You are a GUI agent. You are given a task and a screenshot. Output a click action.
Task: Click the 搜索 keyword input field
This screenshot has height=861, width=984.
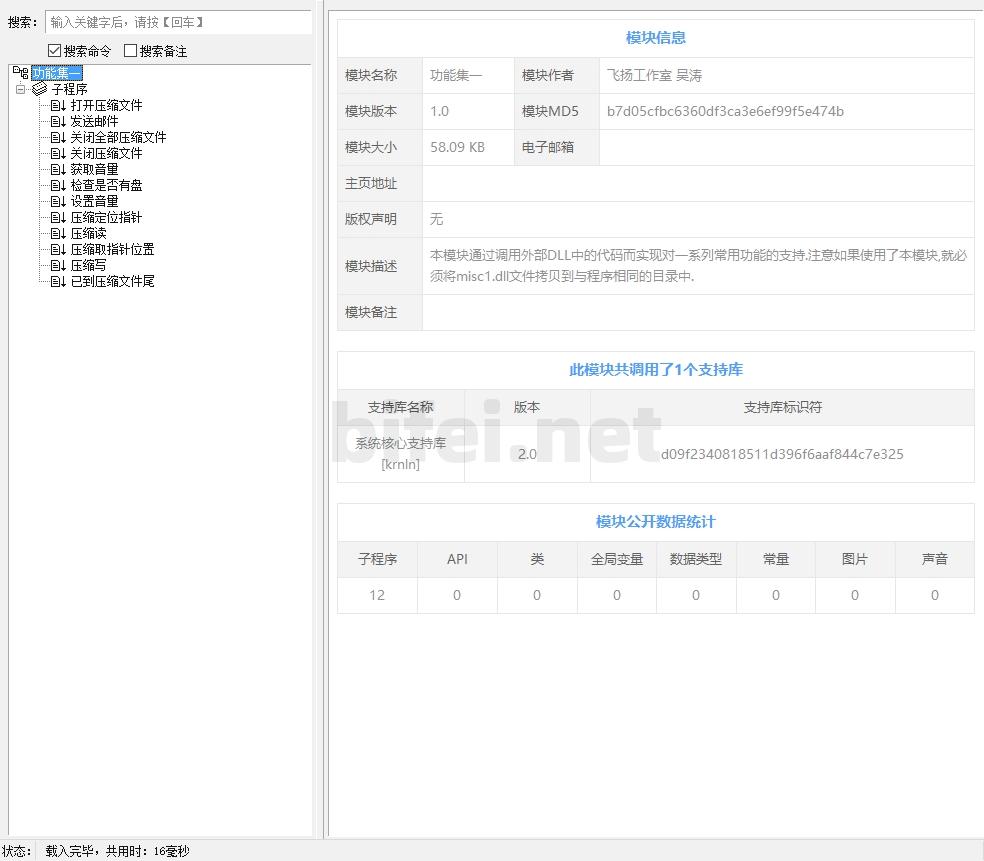[x=178, y=22]
